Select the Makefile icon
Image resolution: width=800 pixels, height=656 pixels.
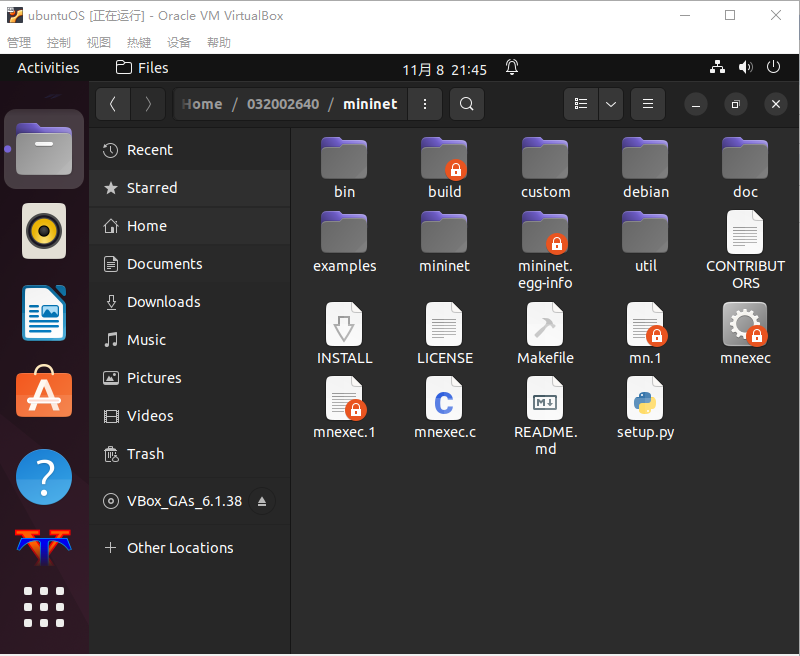[x=545, y=324]
